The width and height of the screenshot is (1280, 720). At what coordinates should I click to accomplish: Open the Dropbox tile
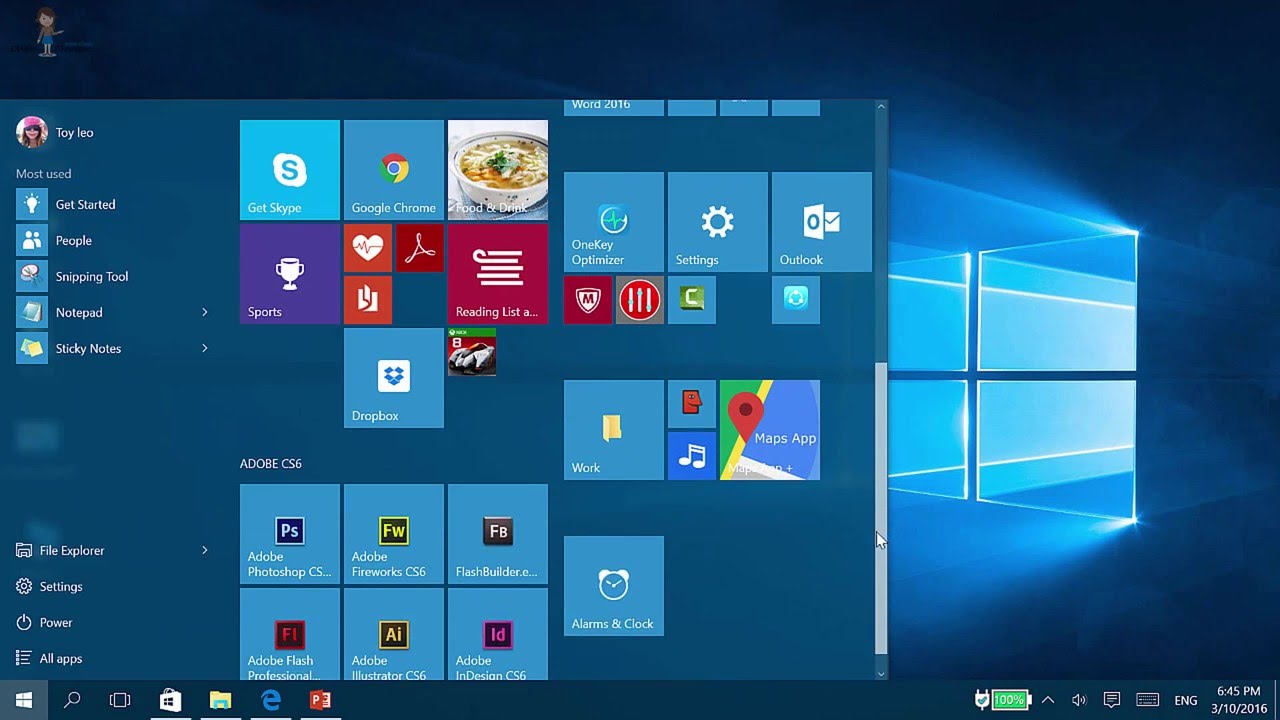pos(394,378)
